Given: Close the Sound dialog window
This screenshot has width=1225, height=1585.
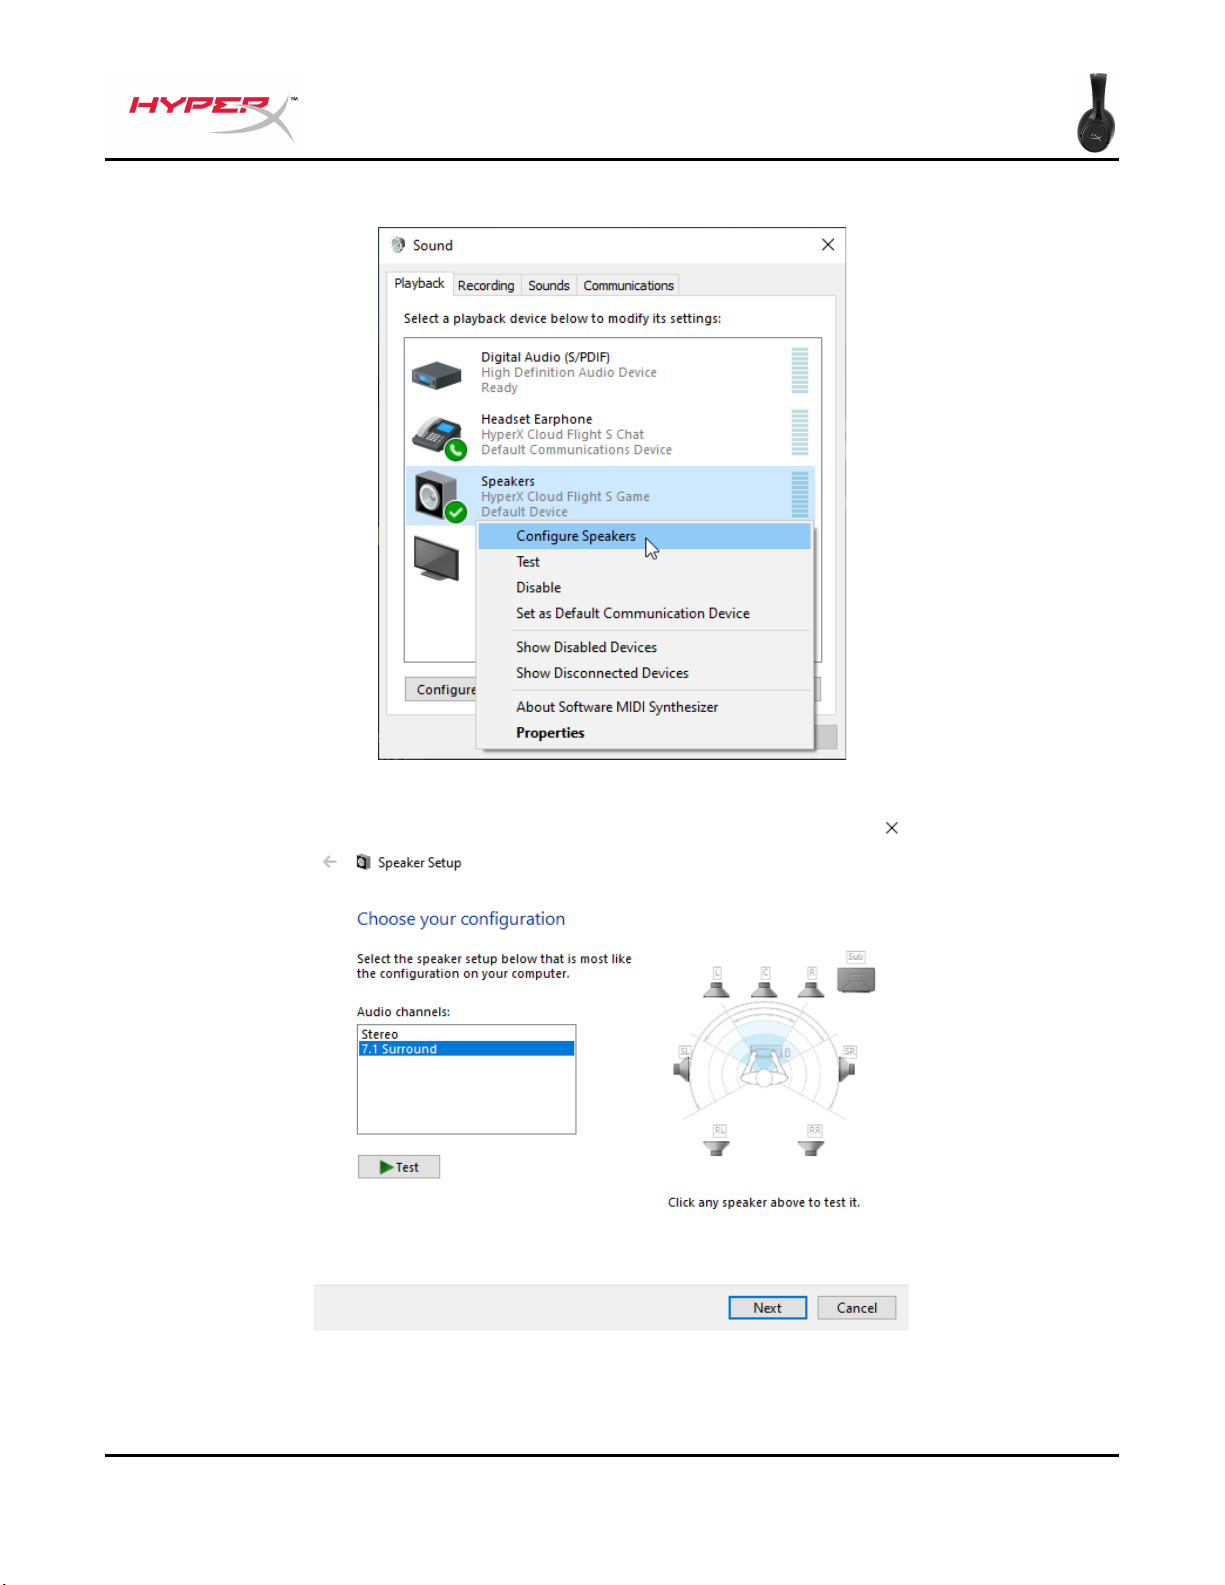Looking at the screenshot, I should [828, 245].
